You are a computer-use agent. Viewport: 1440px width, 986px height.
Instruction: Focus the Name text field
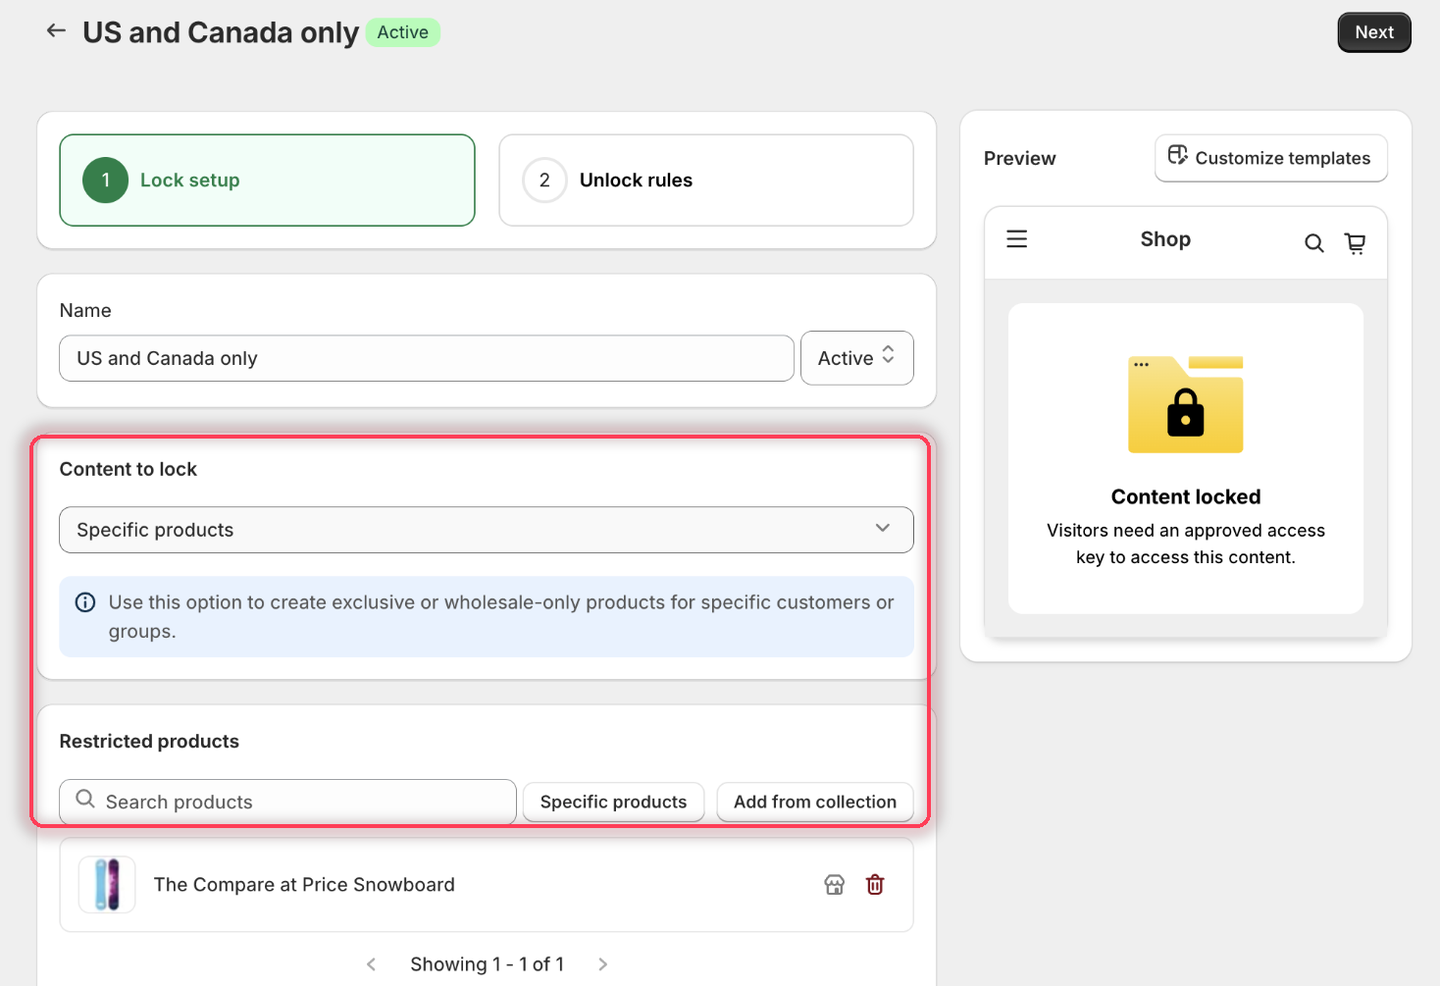coord(427,358)
